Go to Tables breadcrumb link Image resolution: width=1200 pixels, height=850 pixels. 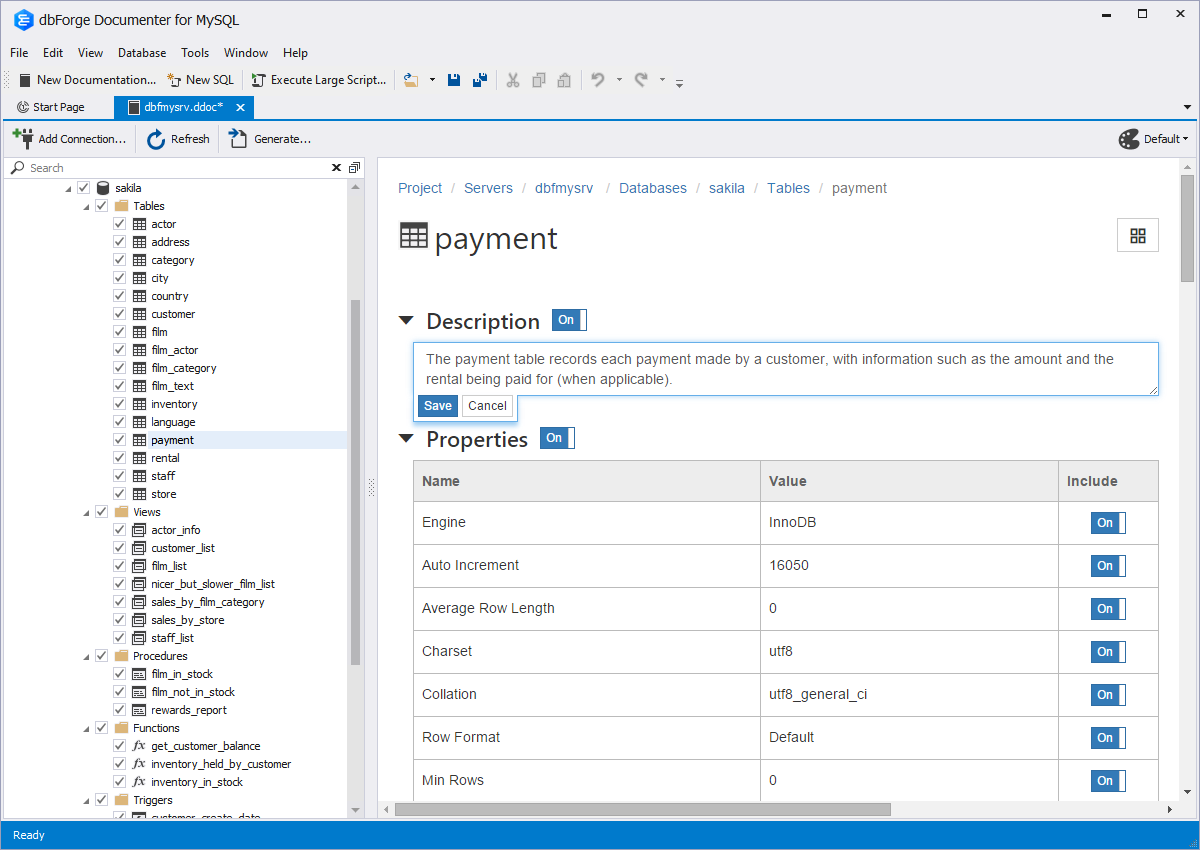[x=788, y=188]
